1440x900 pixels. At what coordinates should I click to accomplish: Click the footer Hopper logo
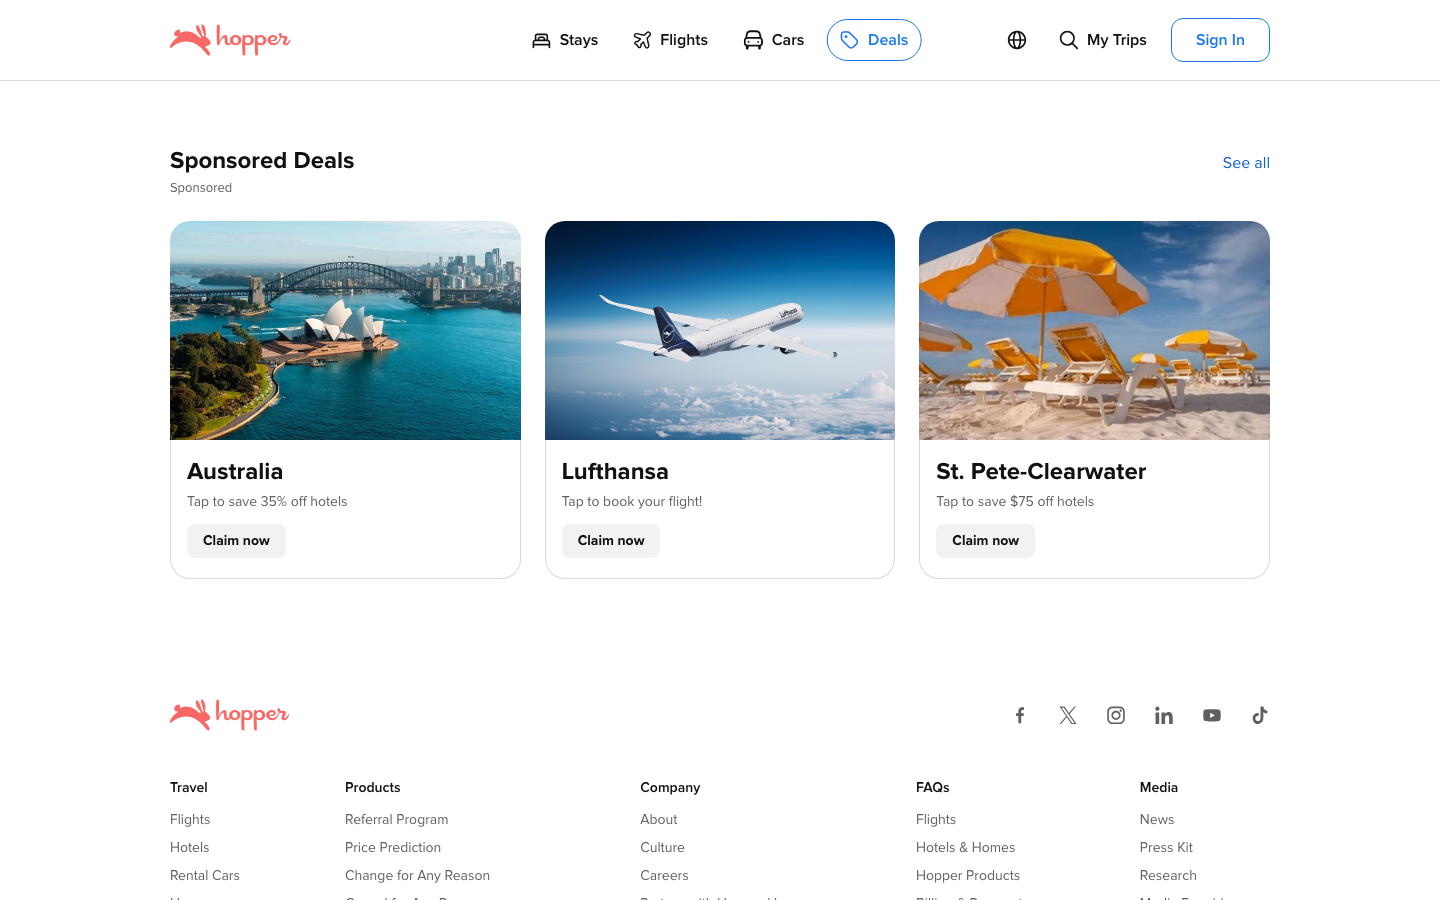click(230, 715)
